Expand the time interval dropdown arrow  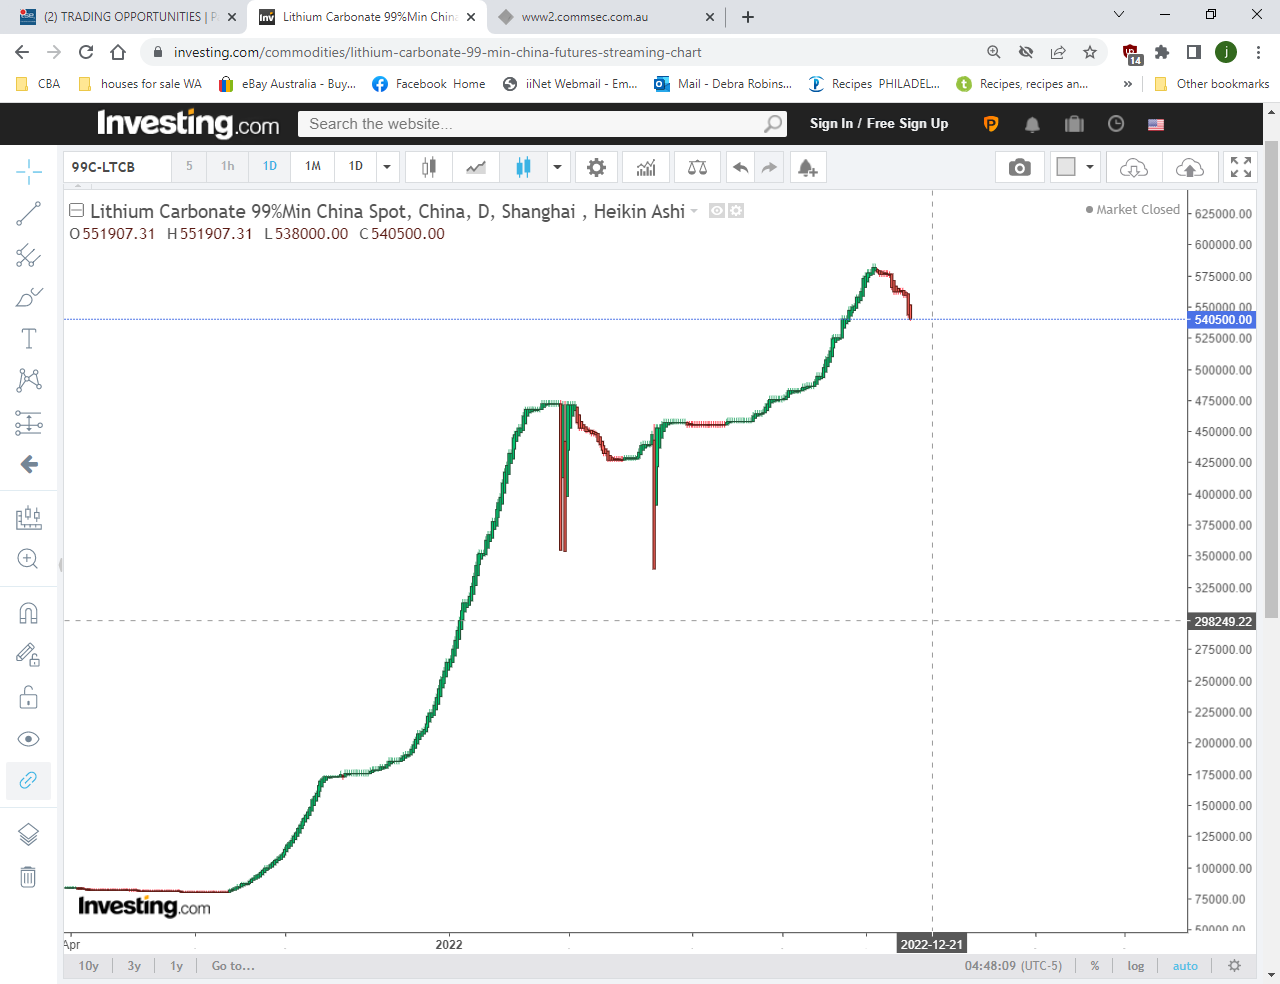coord(387,167)
